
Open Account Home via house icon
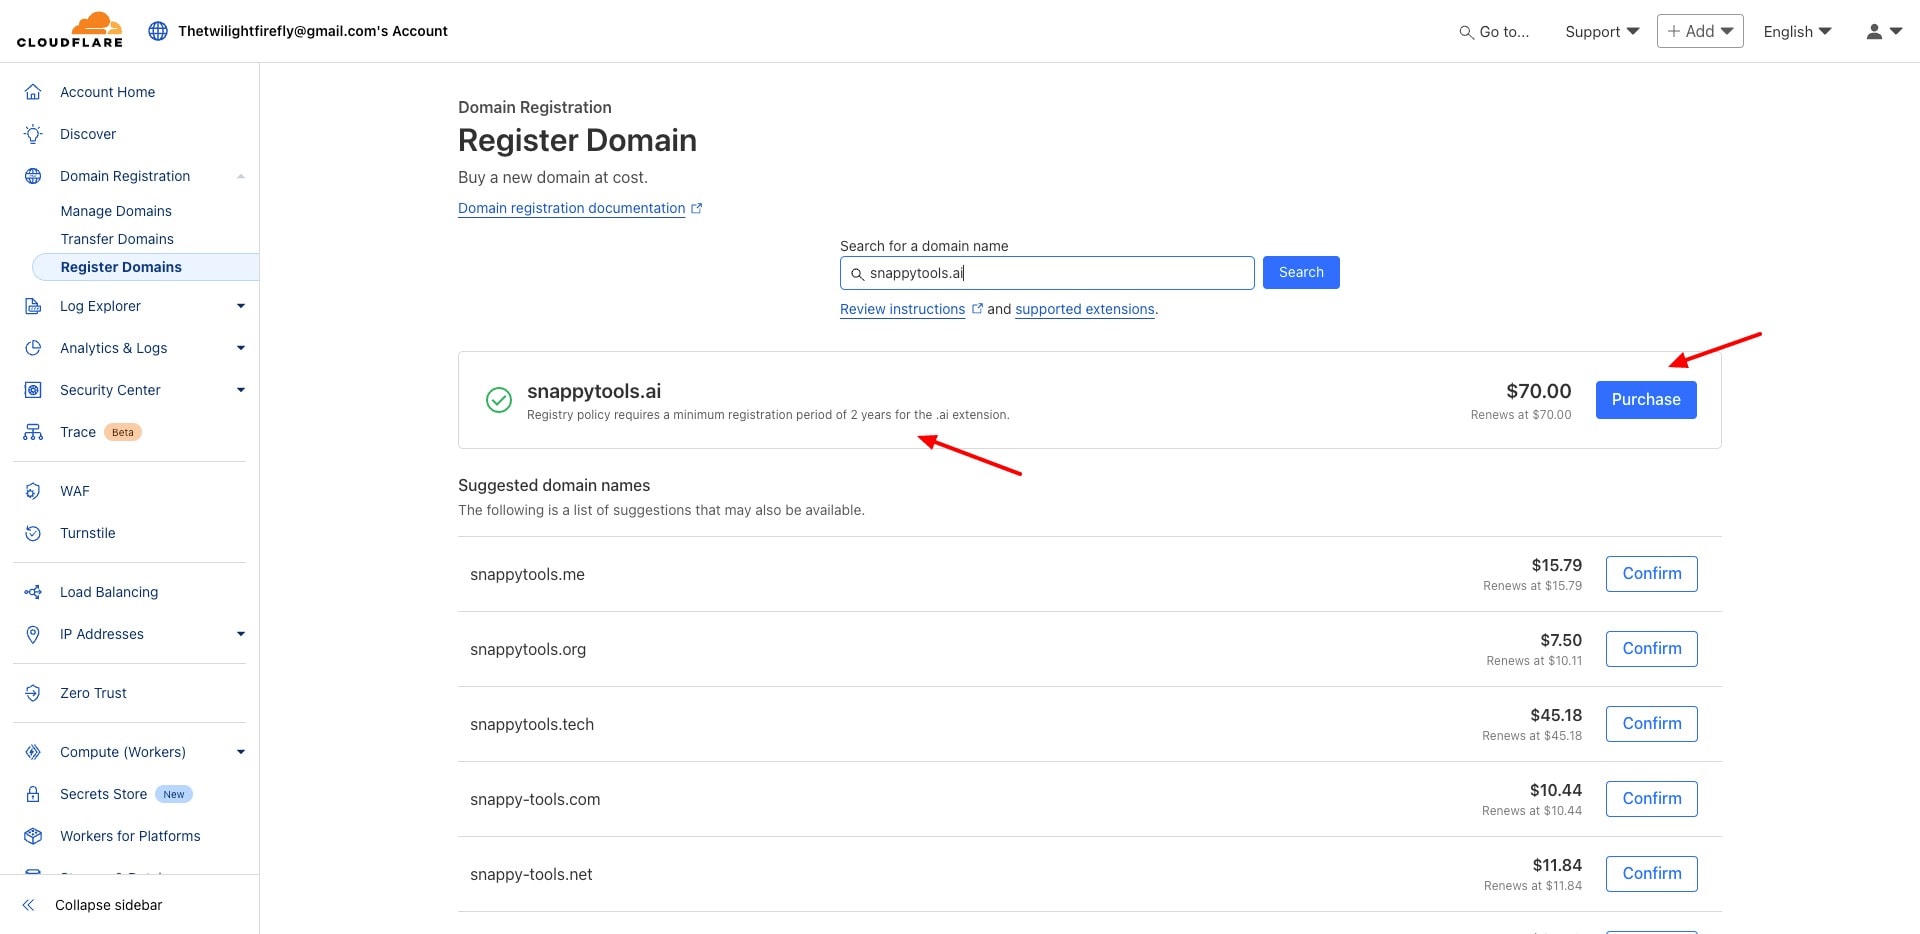point(33,92)
